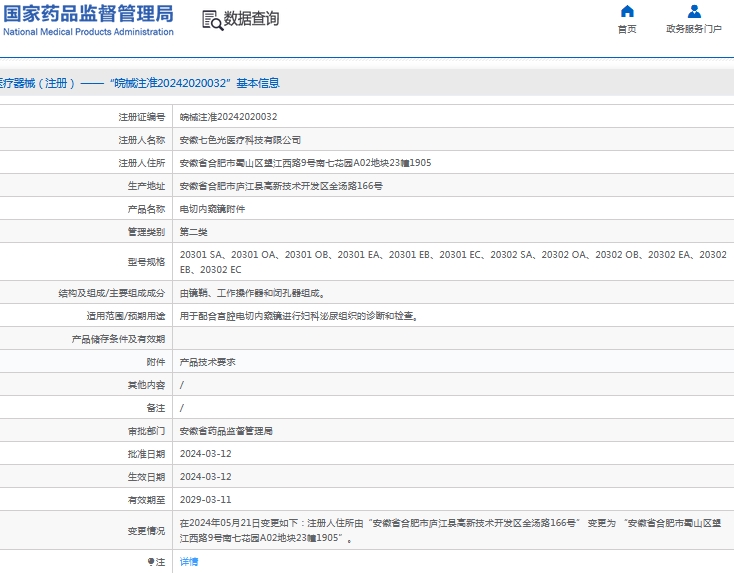This screenshot has width=734, height=573.
Task: Click the 管理类别 field label
Action: click(147, 232)
